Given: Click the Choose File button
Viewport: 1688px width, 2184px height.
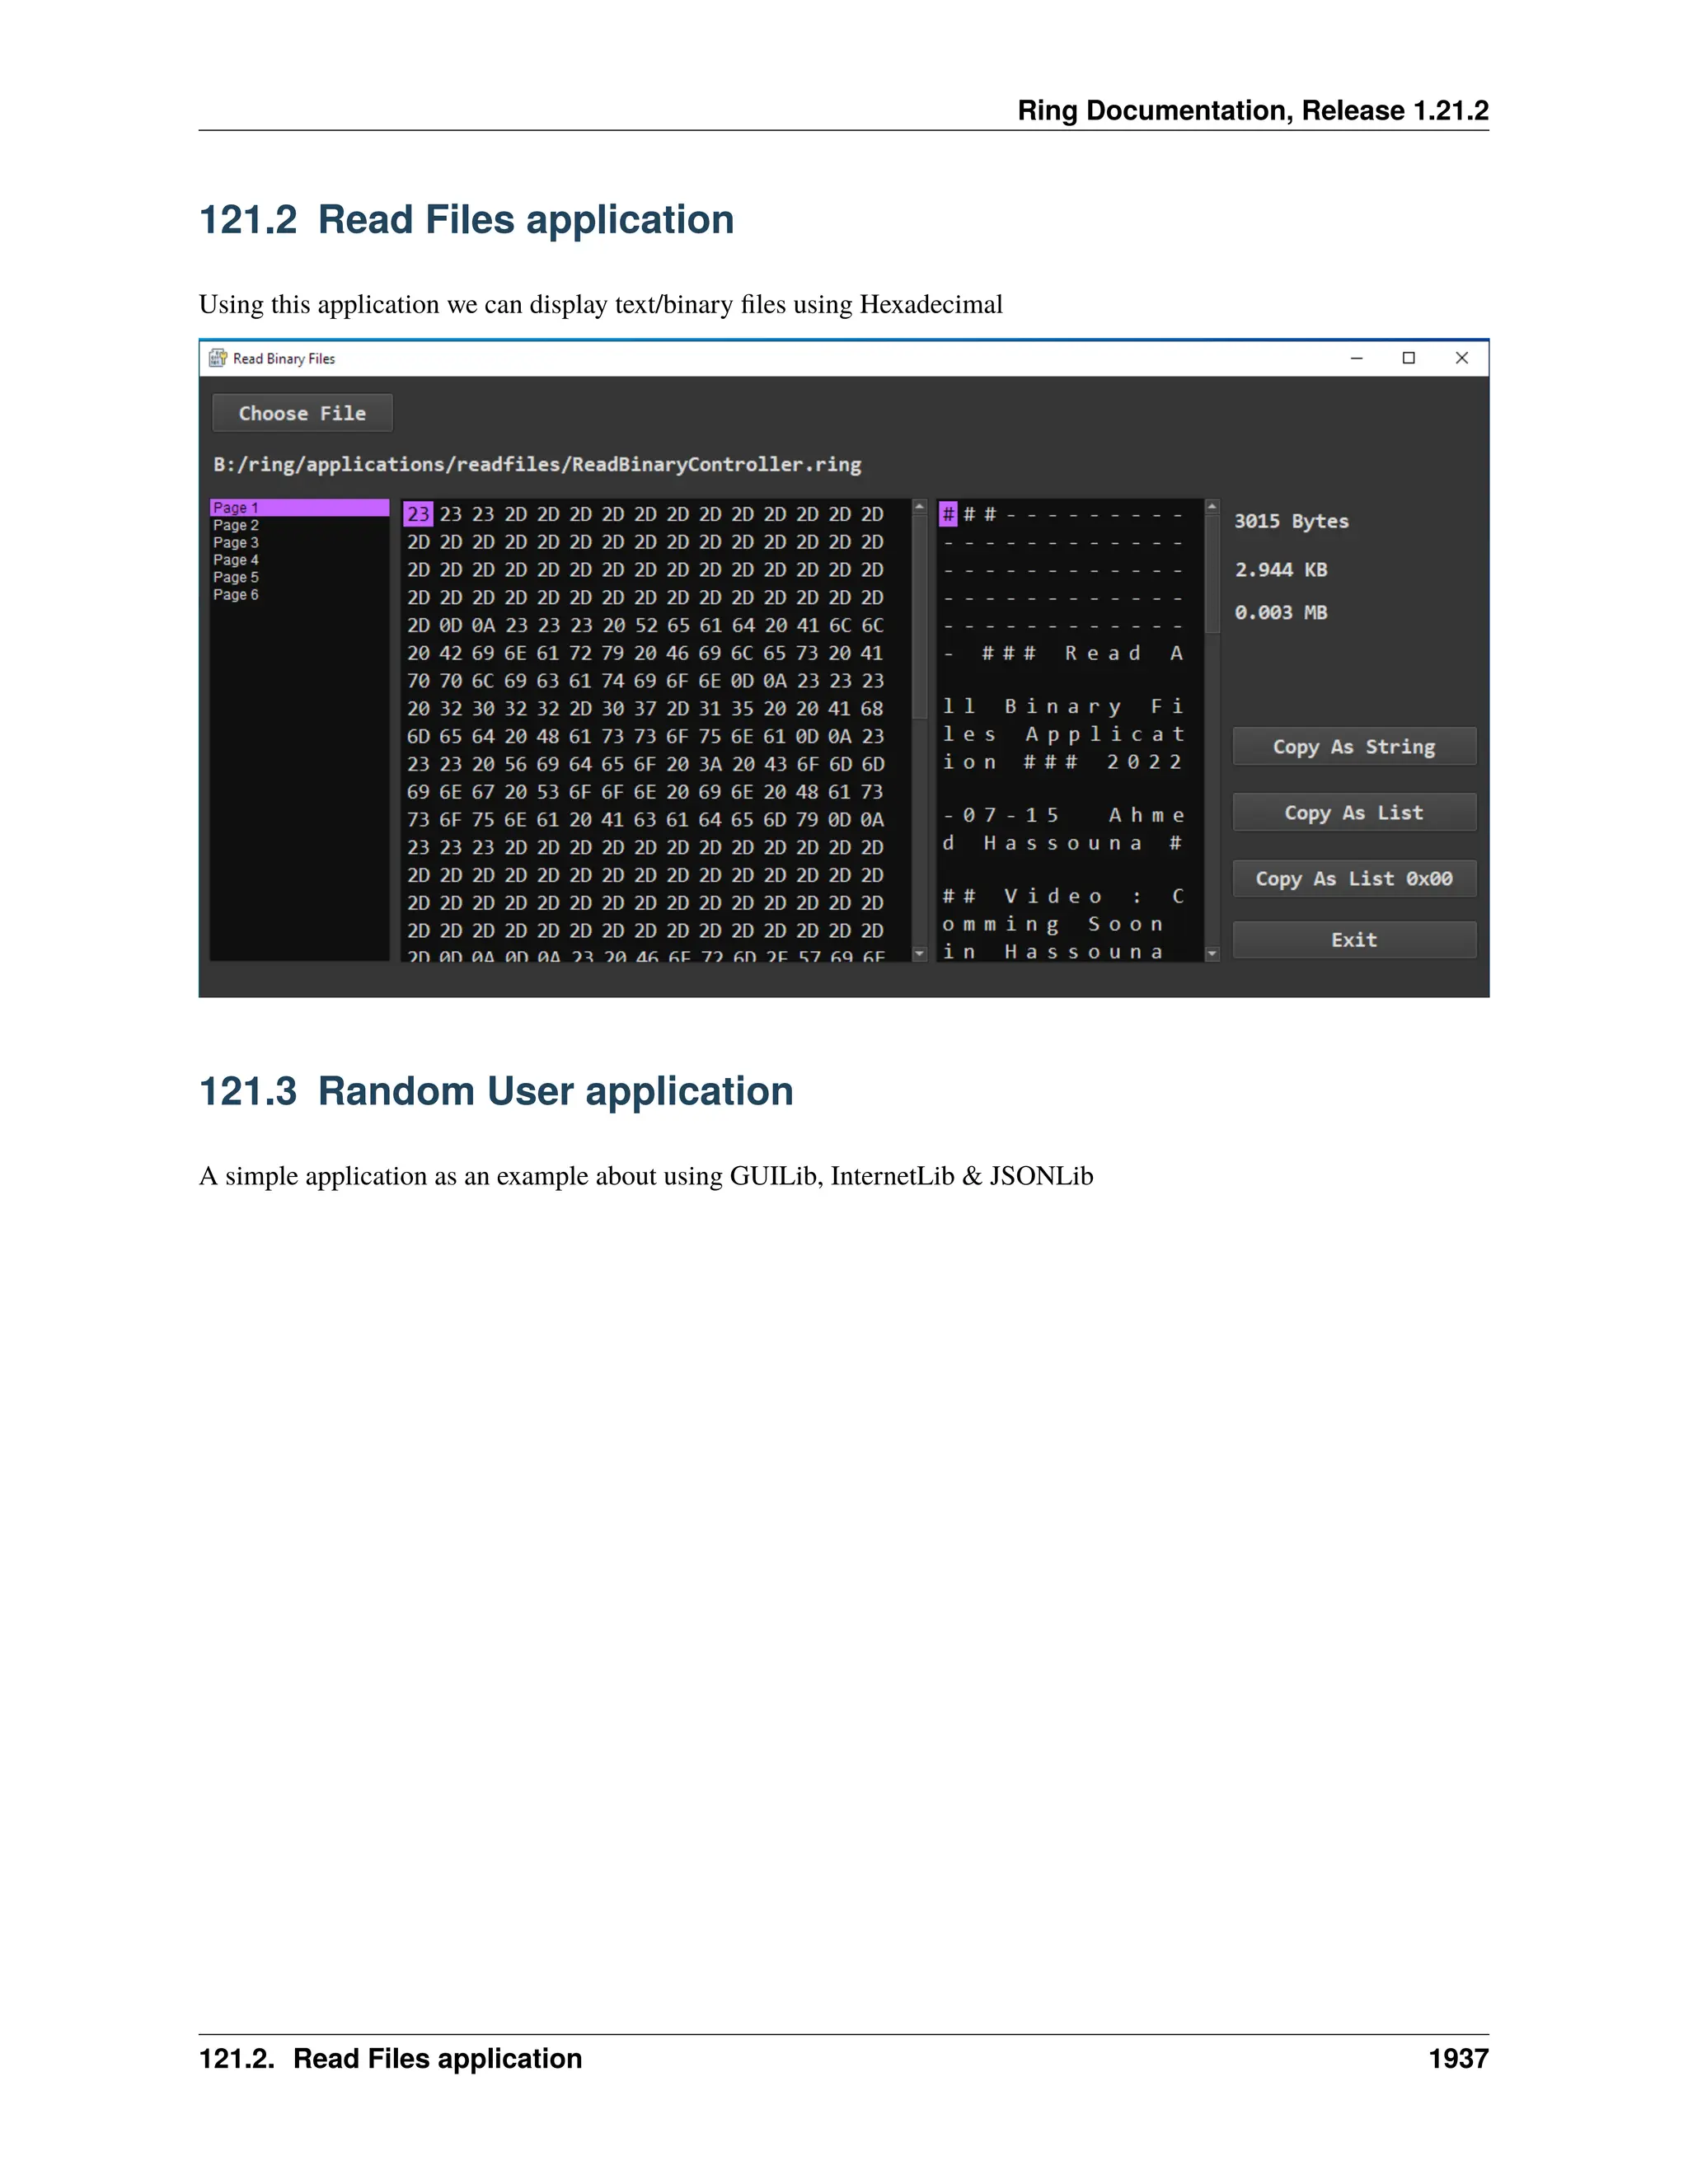Looking at the screenshot, I should (x=302, y=413).
